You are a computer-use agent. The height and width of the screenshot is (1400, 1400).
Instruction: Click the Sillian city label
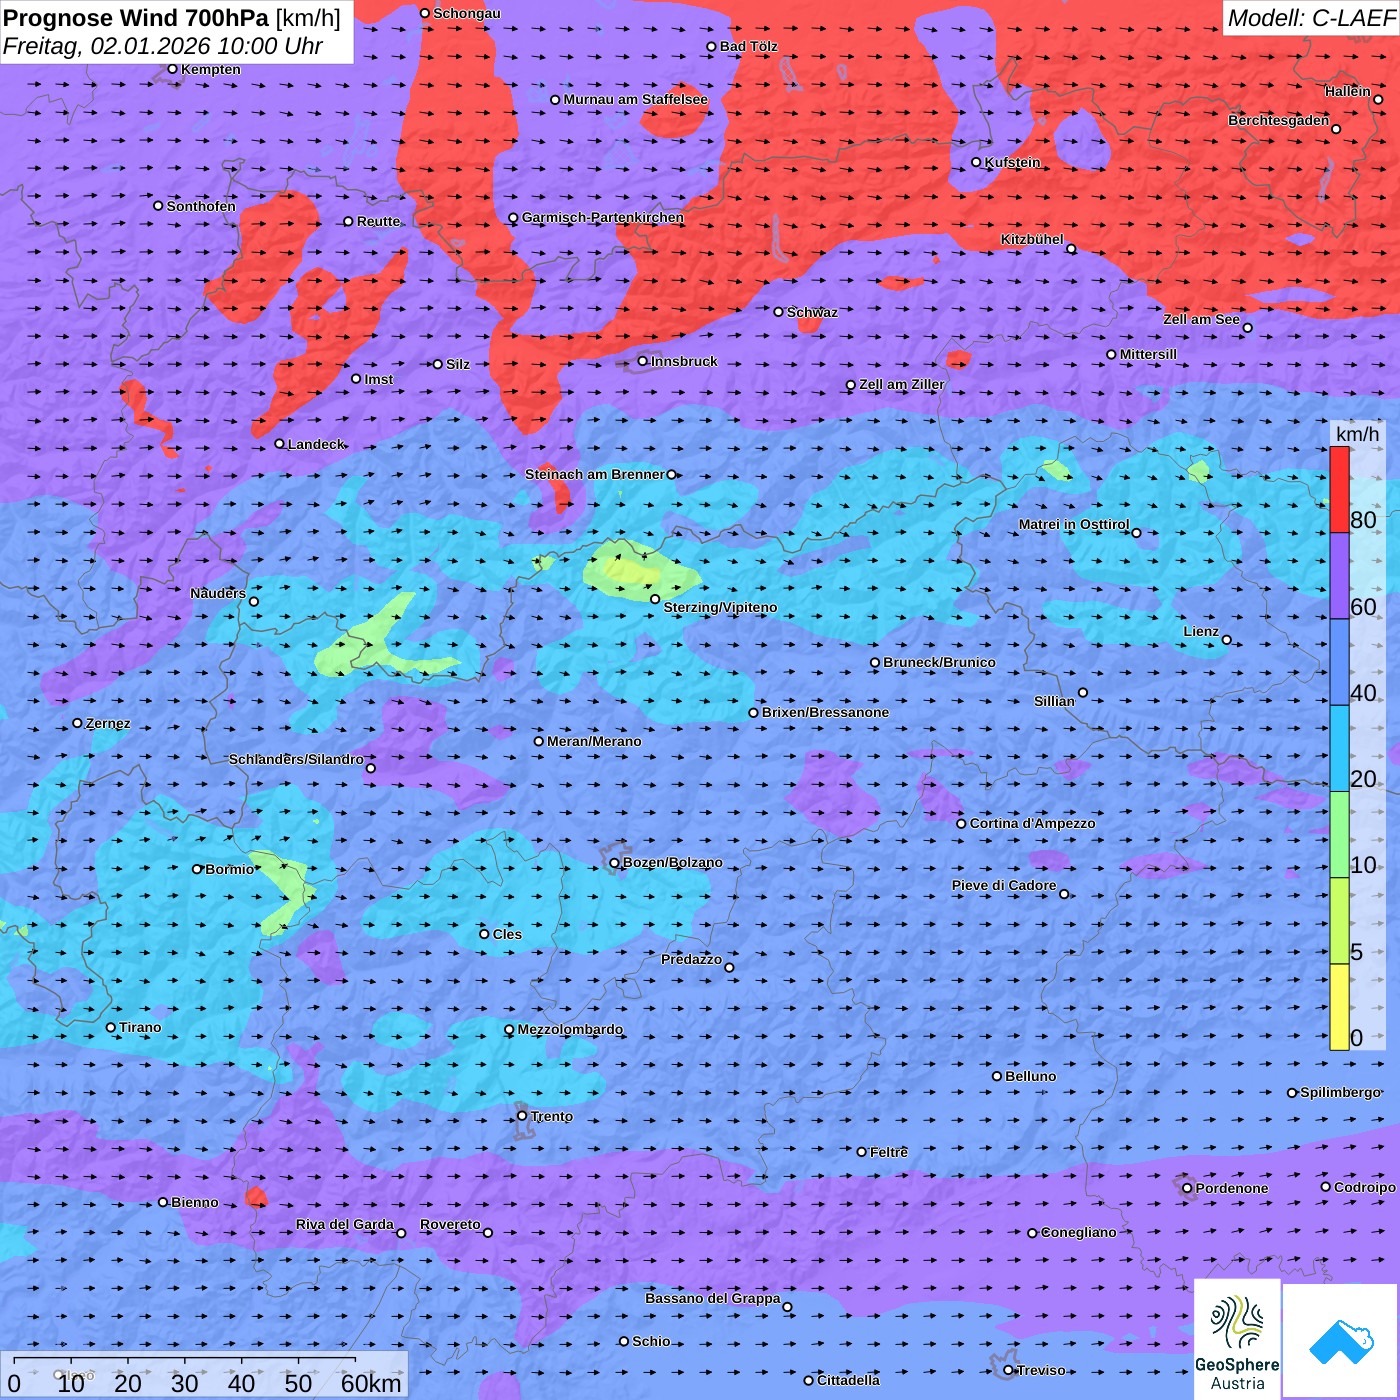click(x=1054, y=701)
